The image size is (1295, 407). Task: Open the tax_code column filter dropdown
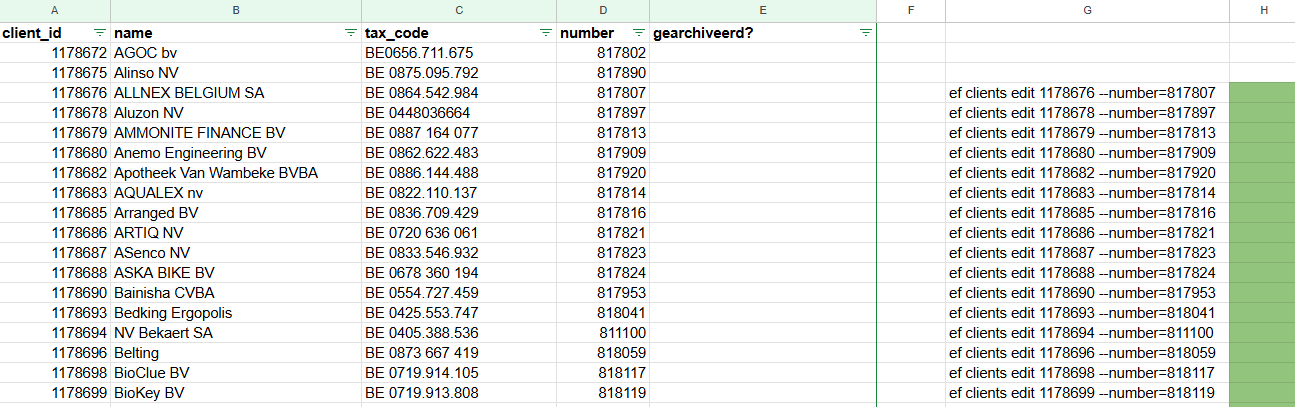pos(545,33)
